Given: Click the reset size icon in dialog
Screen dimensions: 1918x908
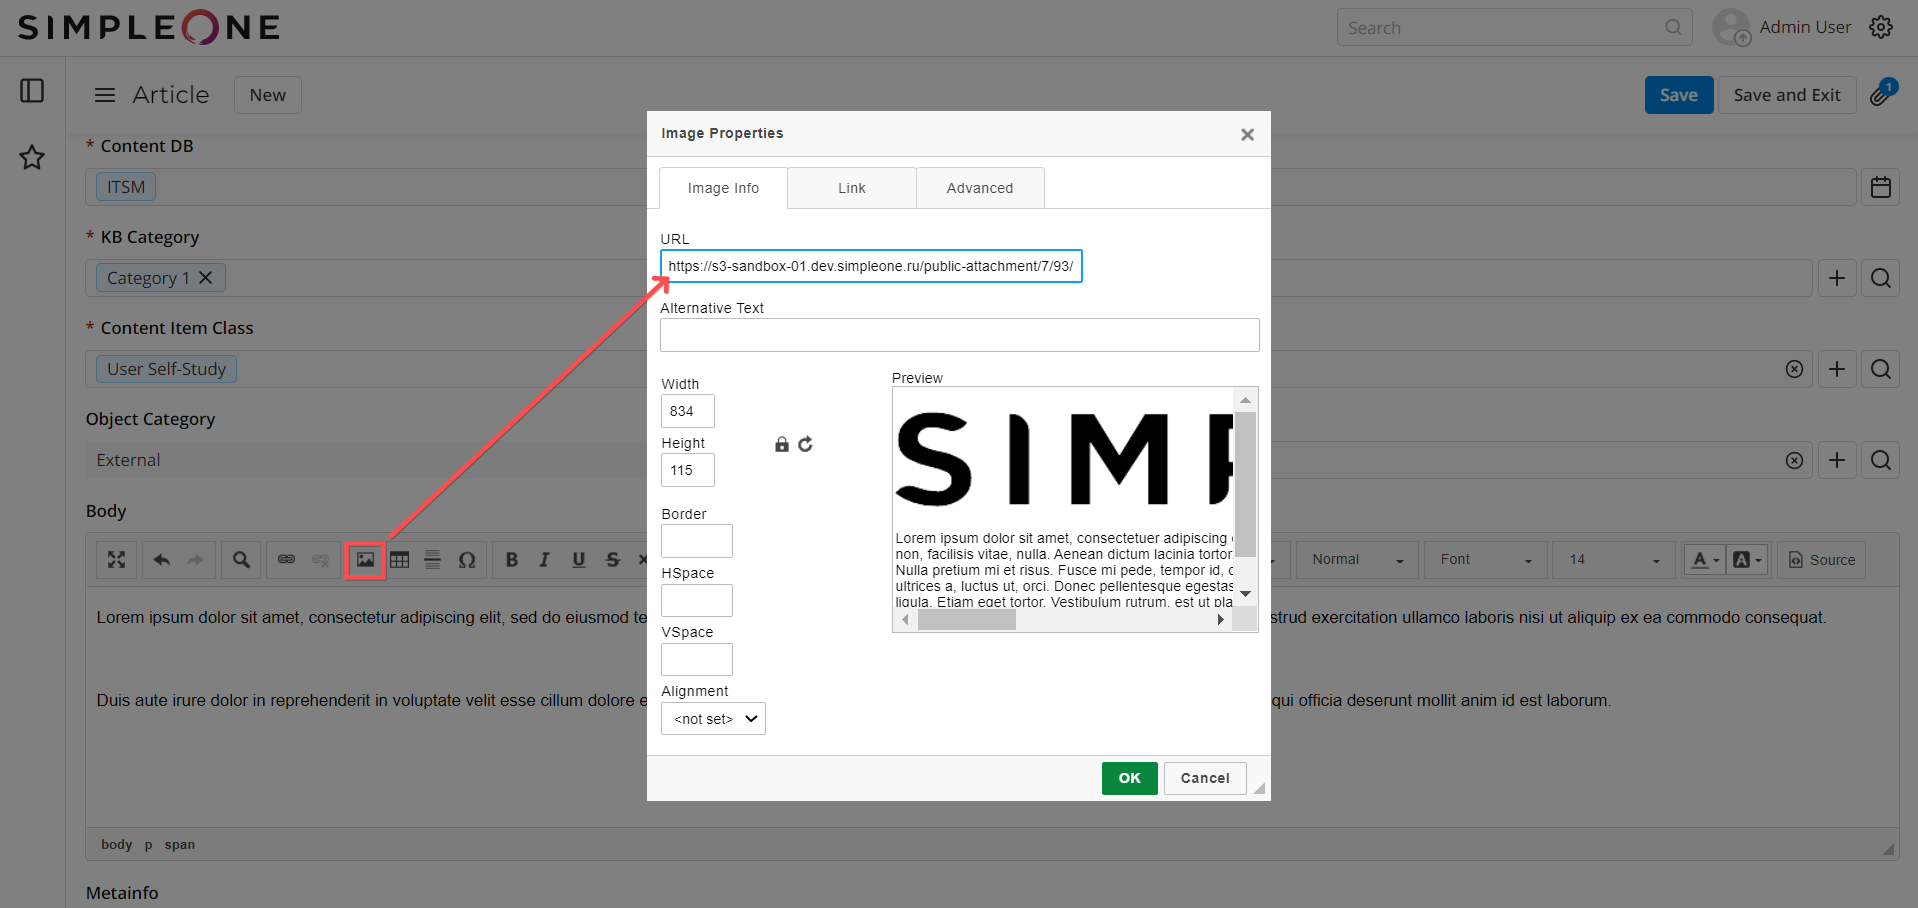Looking at the screenshot, I should 806,444.
